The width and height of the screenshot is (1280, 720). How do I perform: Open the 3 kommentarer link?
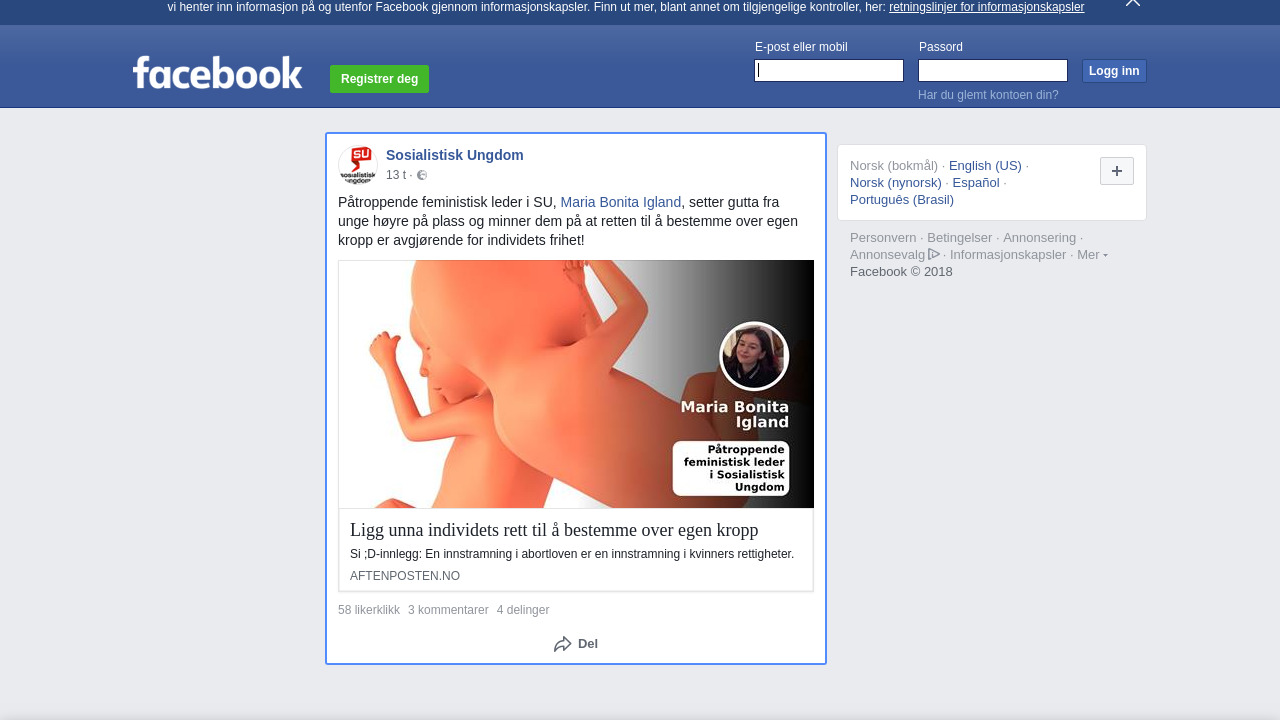(448, 610)
